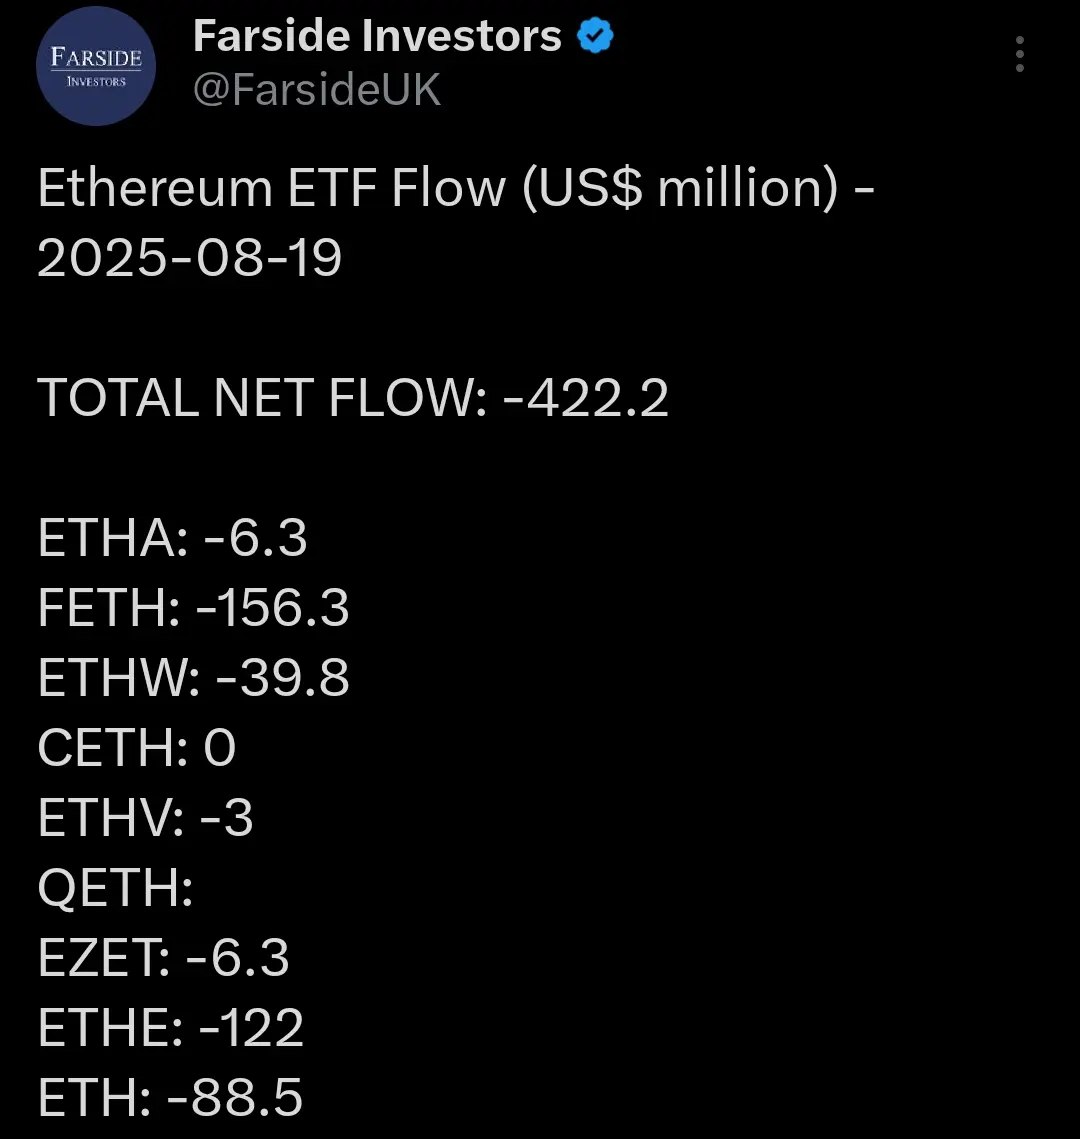The image size is (1080, 1139).
Task: Click the -422.2 total value
Action: (x=585, y=398)
